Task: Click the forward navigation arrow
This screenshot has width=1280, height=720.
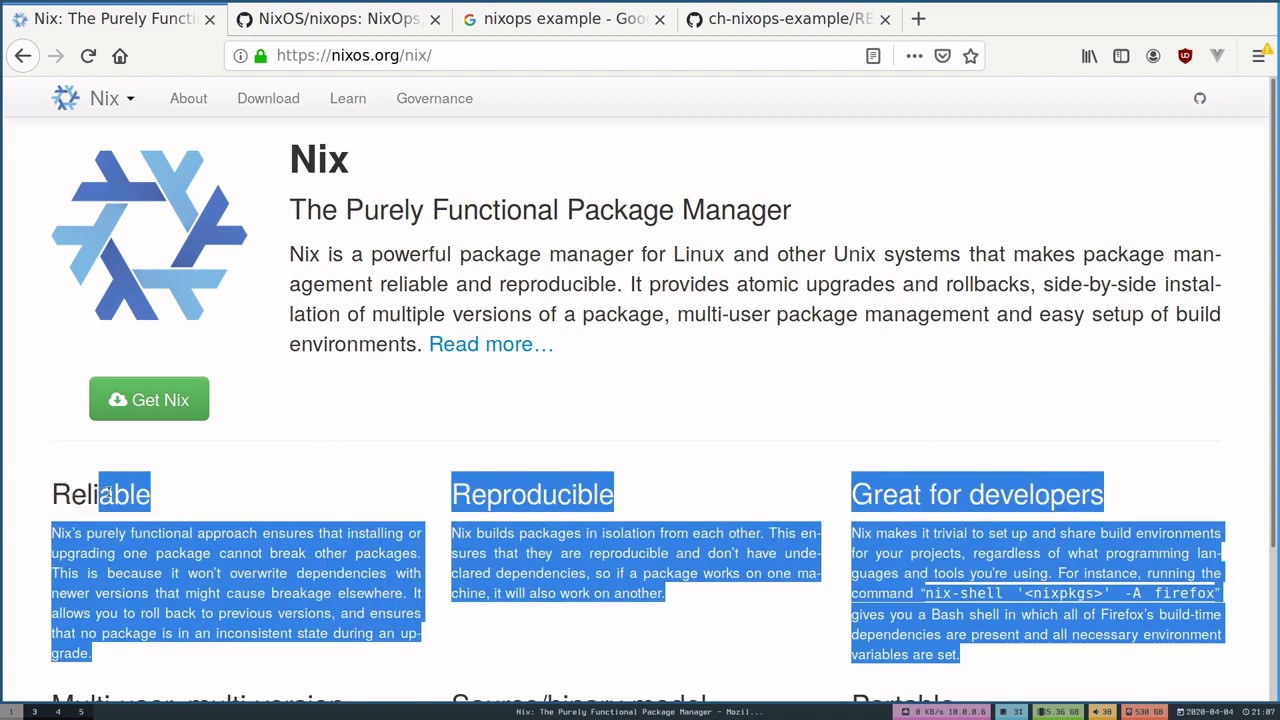Action: [x=56, y=56]
